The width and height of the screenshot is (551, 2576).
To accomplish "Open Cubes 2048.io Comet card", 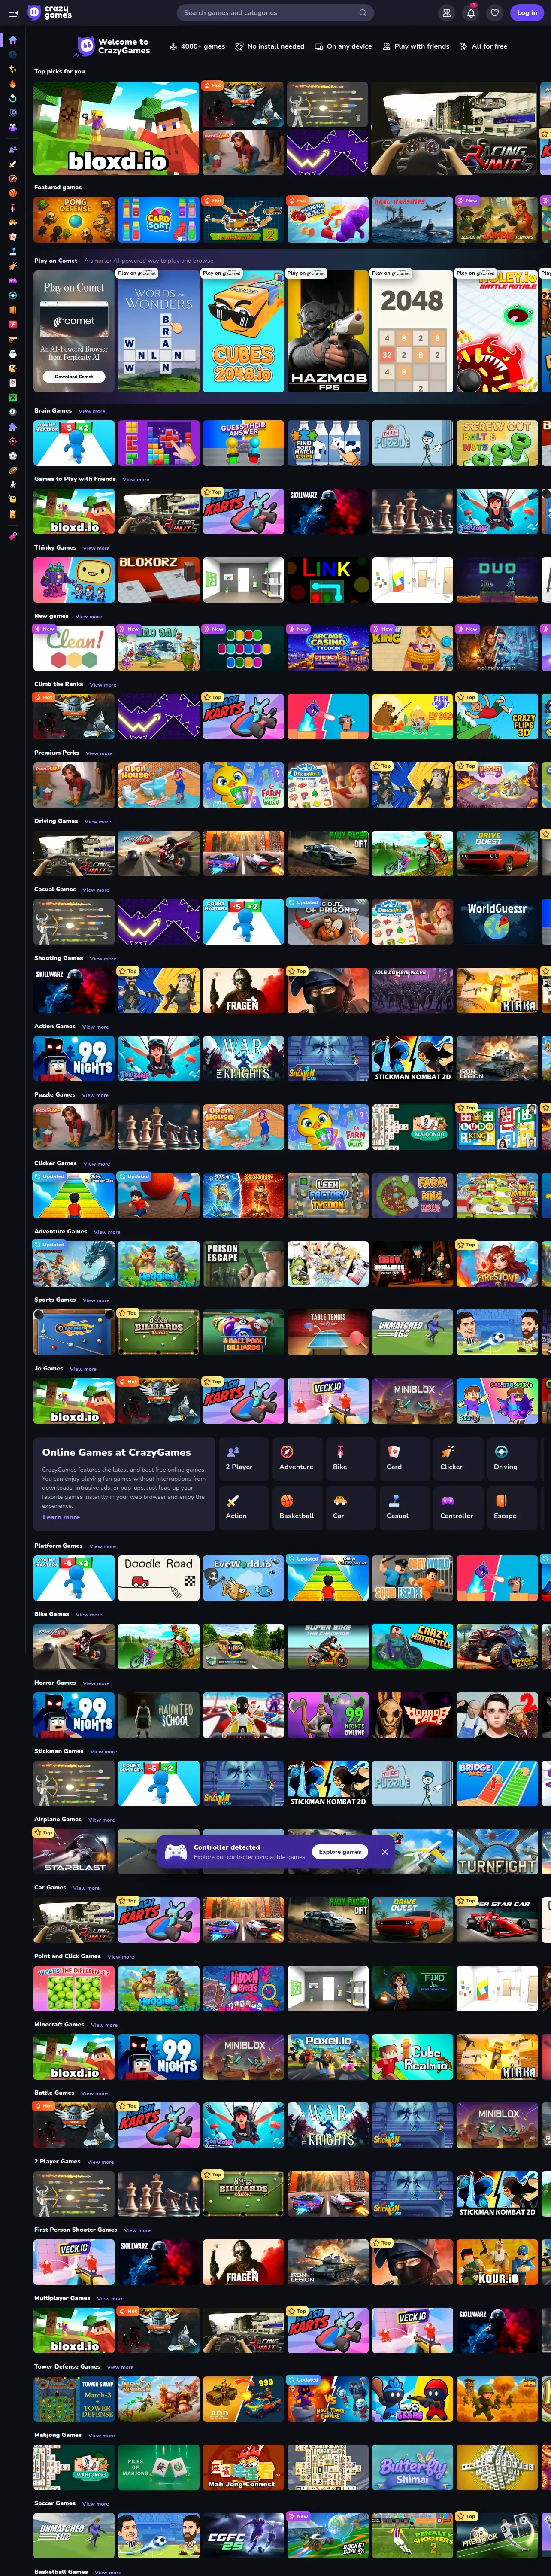I will tap(243, 331).
